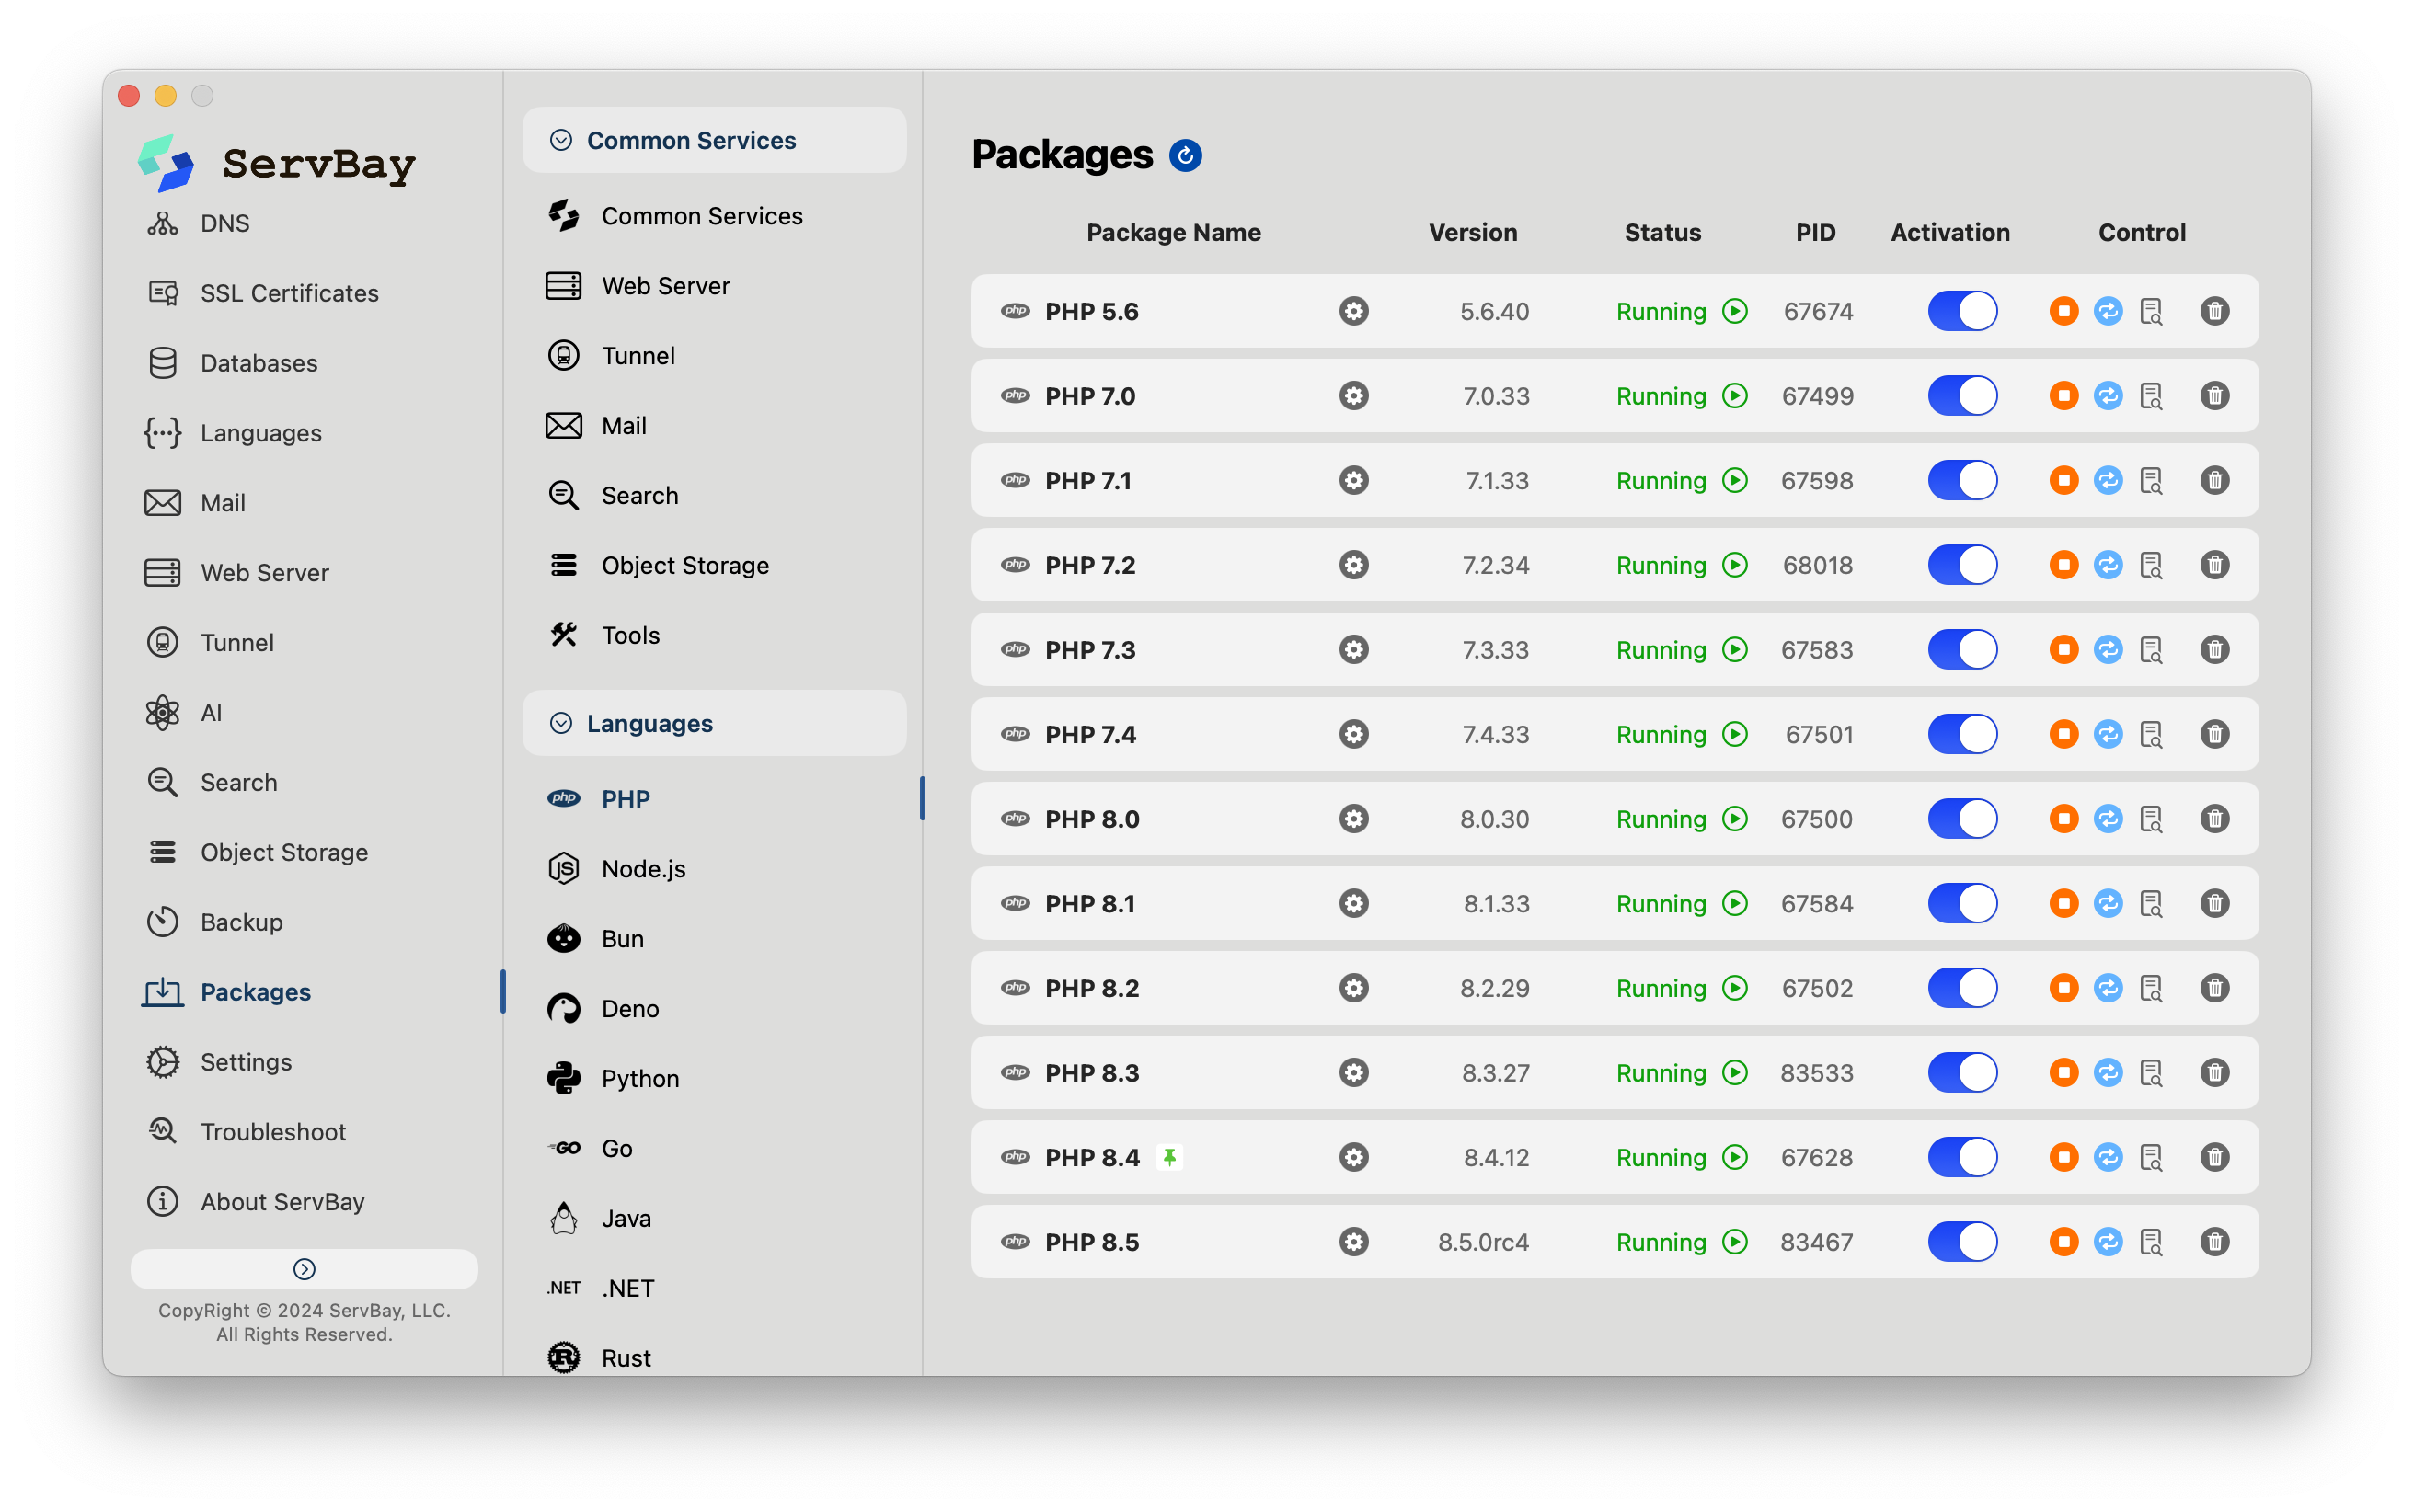Open settings gear for PHP 7.0
The height and width of the screenshot is (1512, 2414).
point(1353,396)
